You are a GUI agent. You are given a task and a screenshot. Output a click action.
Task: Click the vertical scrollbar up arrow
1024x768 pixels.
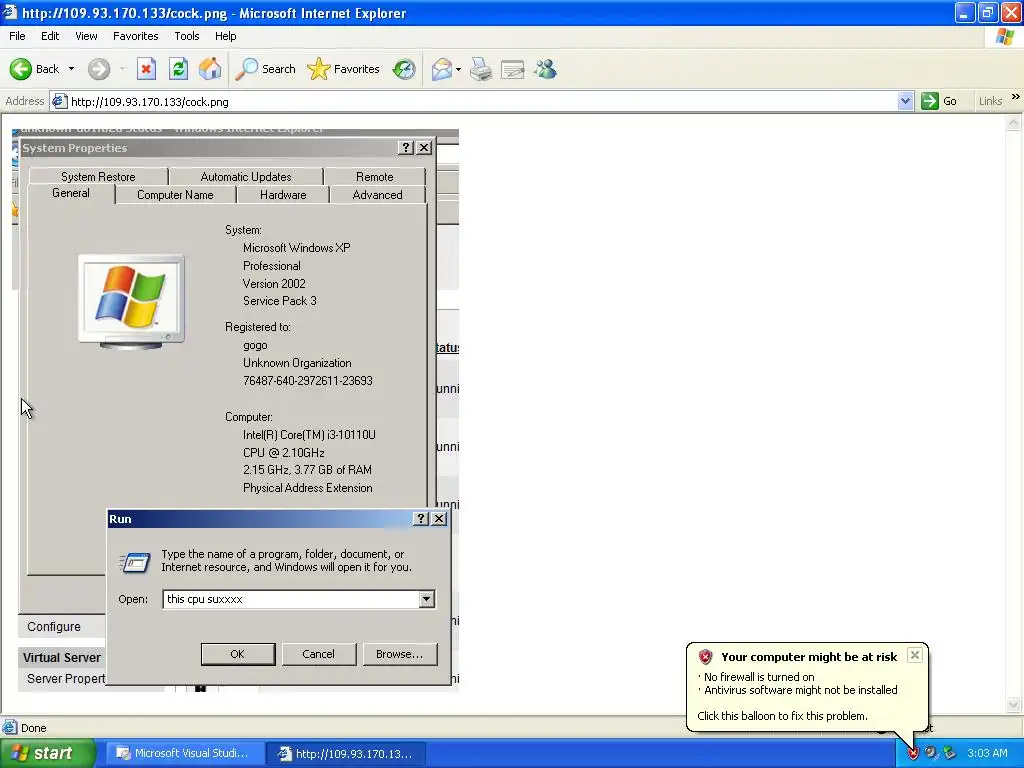point(1014,122)
